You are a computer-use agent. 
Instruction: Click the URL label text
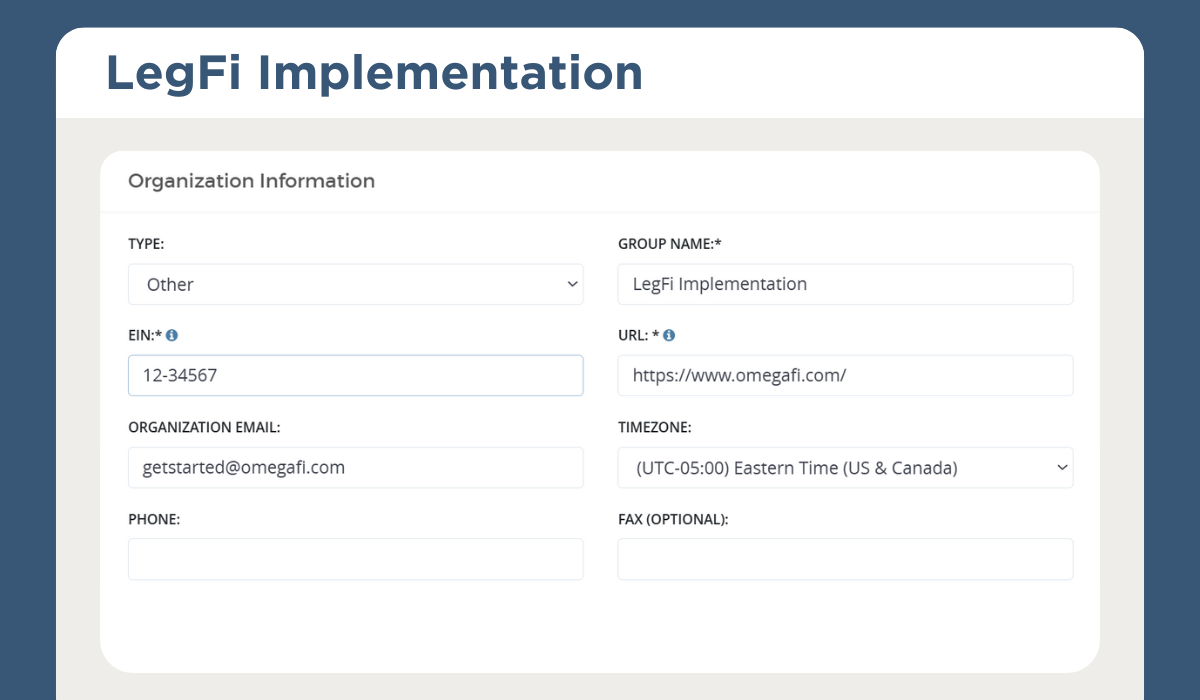point(636,336)
